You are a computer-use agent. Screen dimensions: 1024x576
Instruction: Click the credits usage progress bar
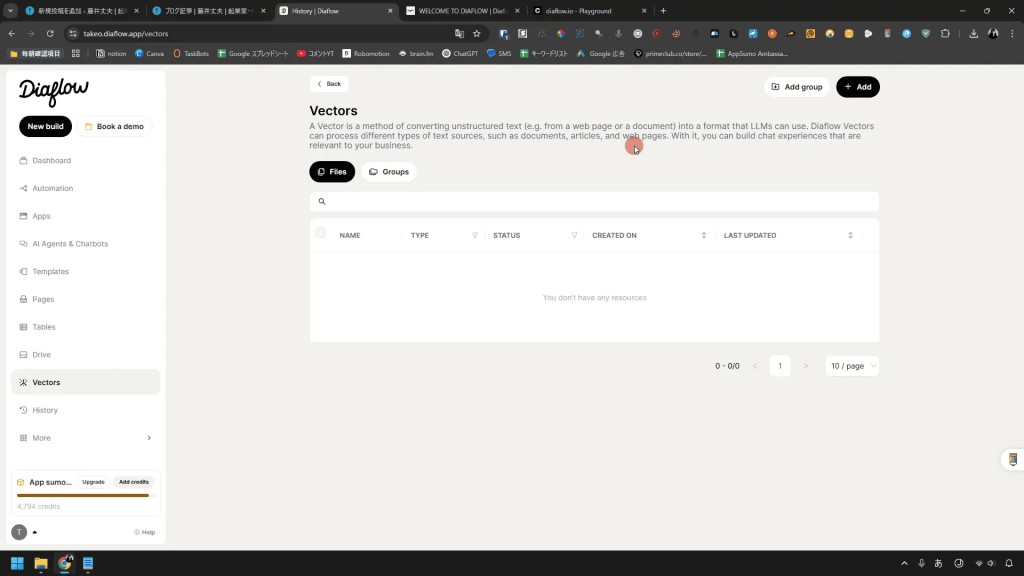(86, 496)
